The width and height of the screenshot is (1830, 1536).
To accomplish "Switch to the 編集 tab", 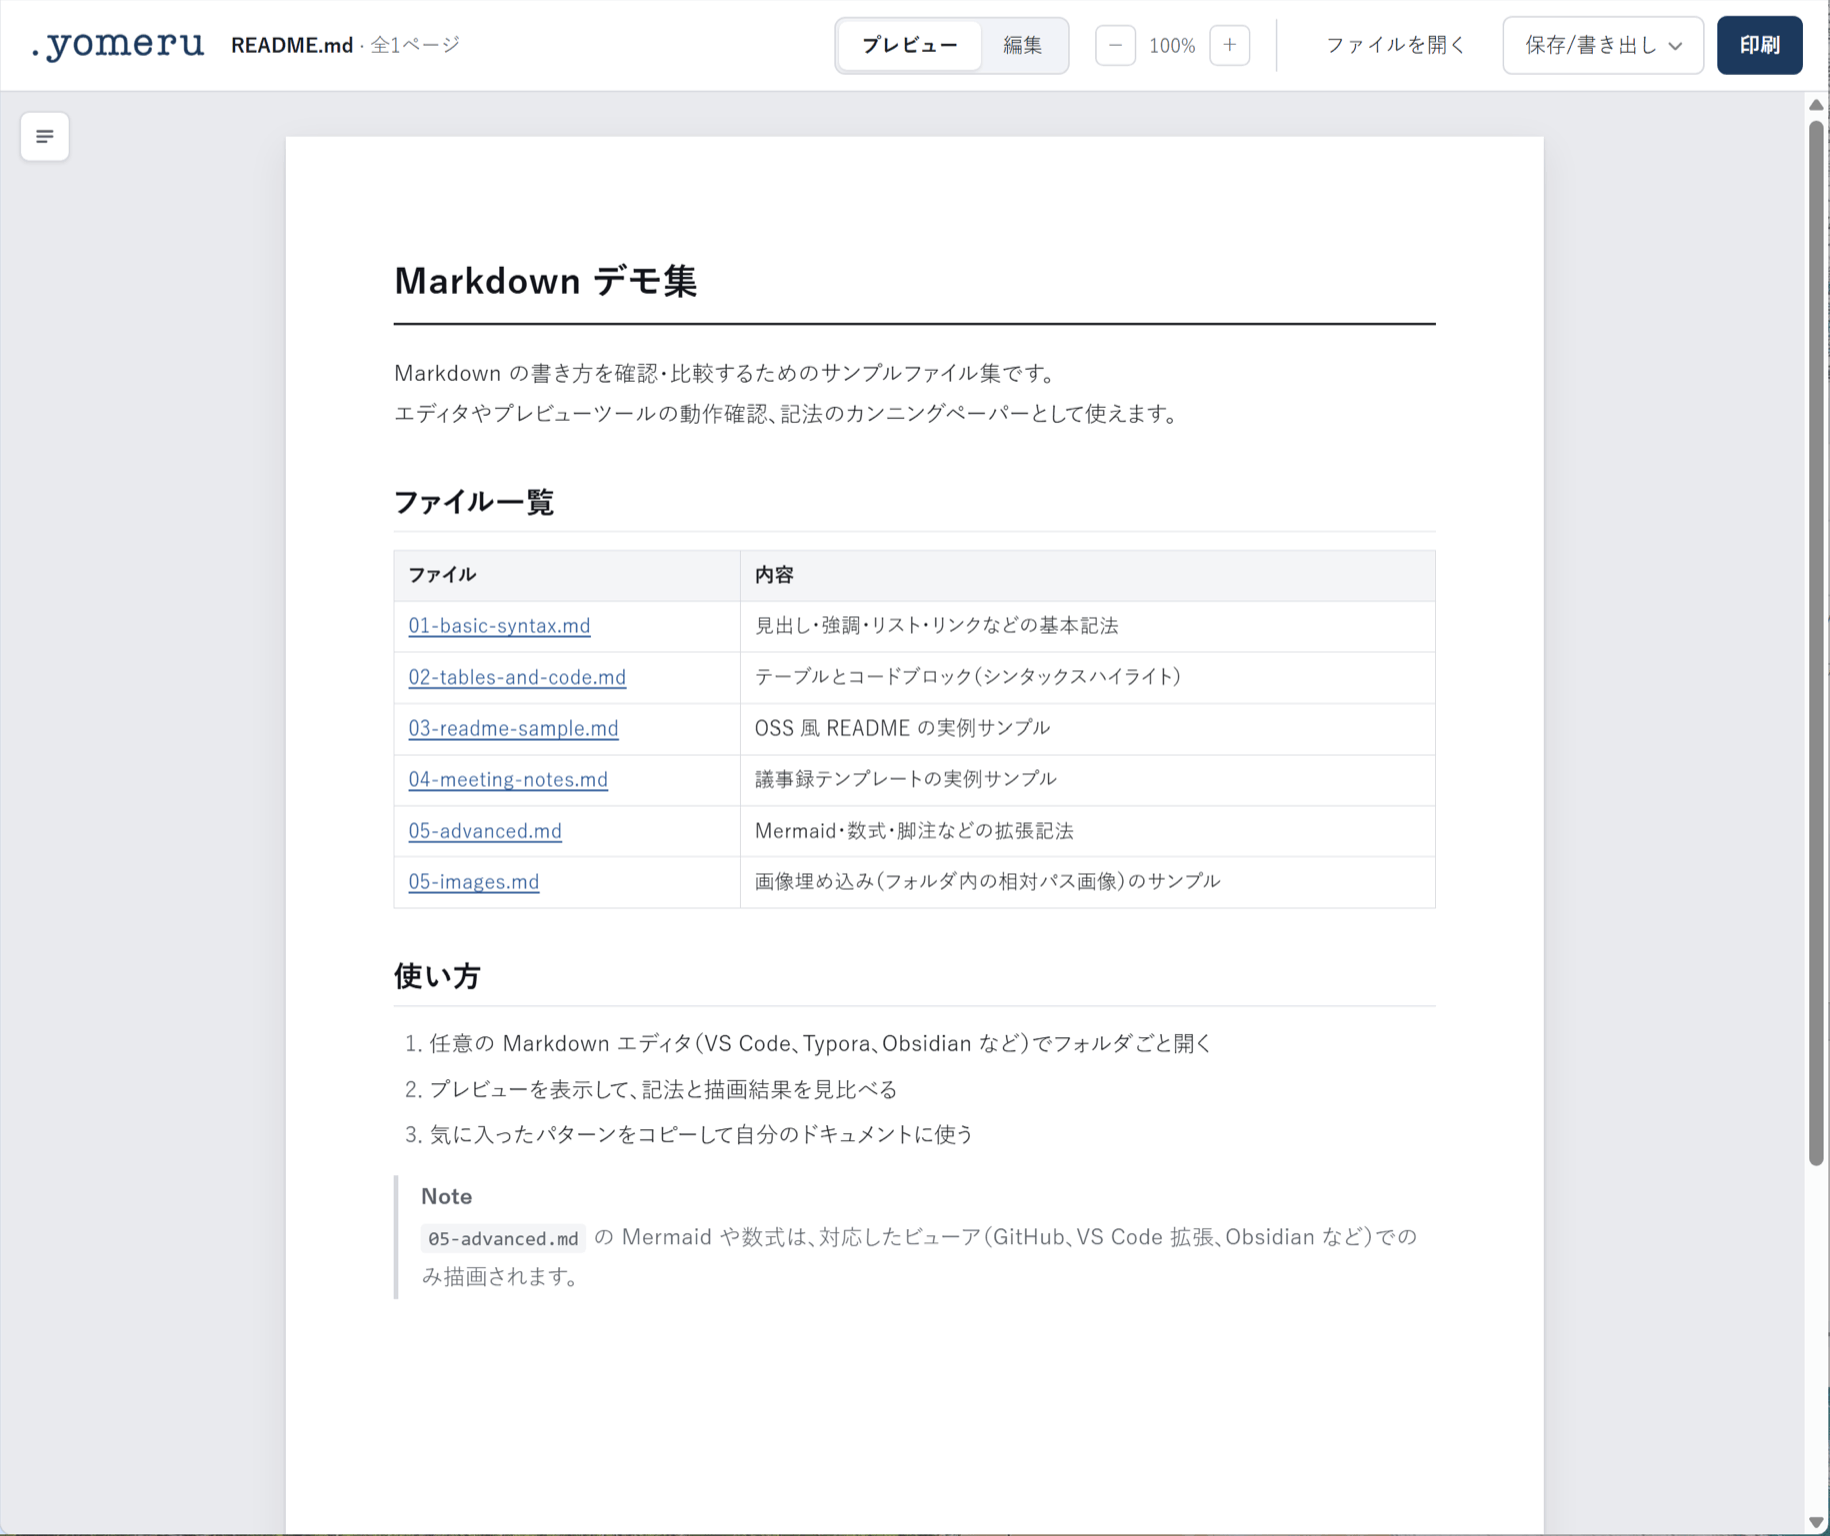I will [x=1023, y=45].
